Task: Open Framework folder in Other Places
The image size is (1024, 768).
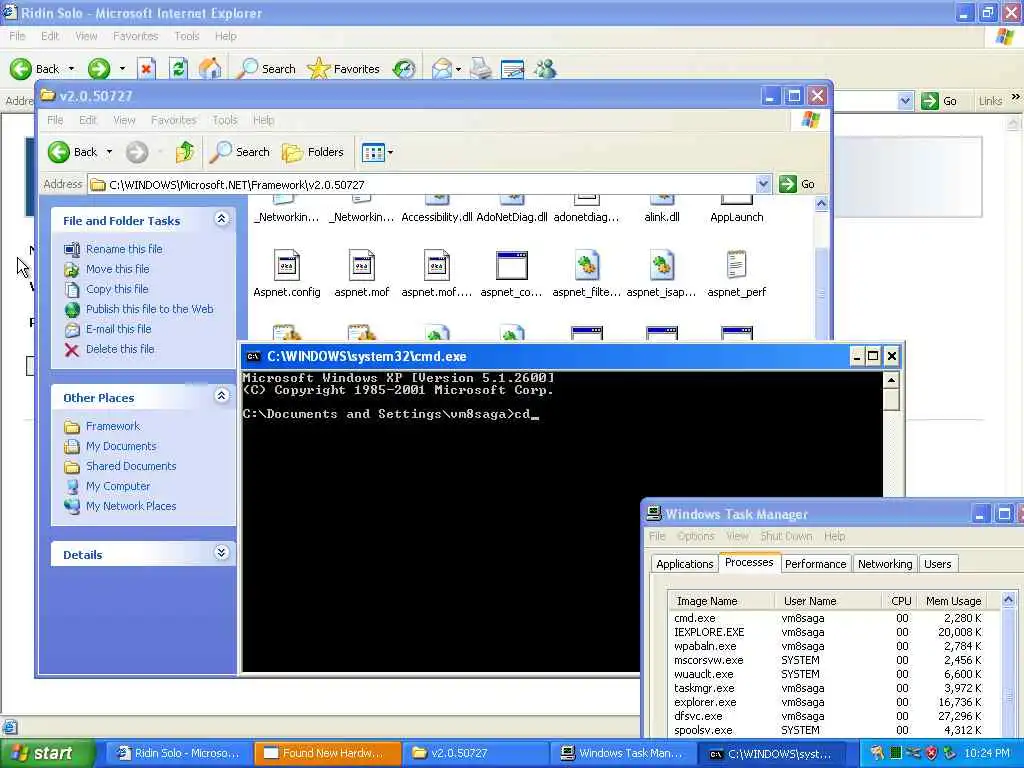Action: tap(113, 426)
